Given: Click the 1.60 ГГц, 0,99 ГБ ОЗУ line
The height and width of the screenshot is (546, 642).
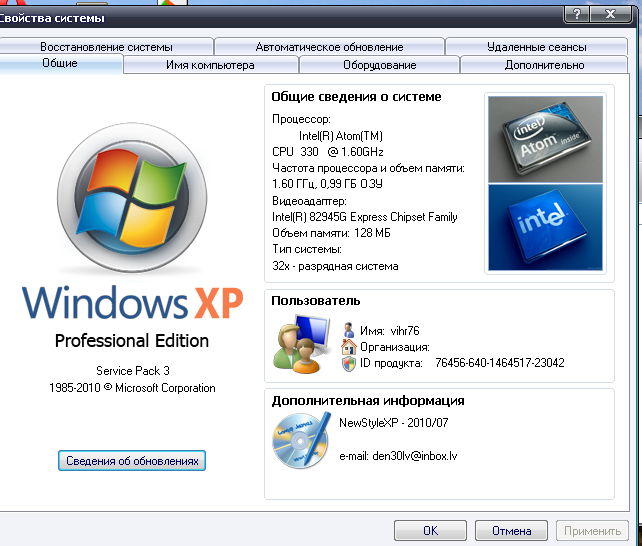Looking at the screenshot, I should tap(327, 184).
